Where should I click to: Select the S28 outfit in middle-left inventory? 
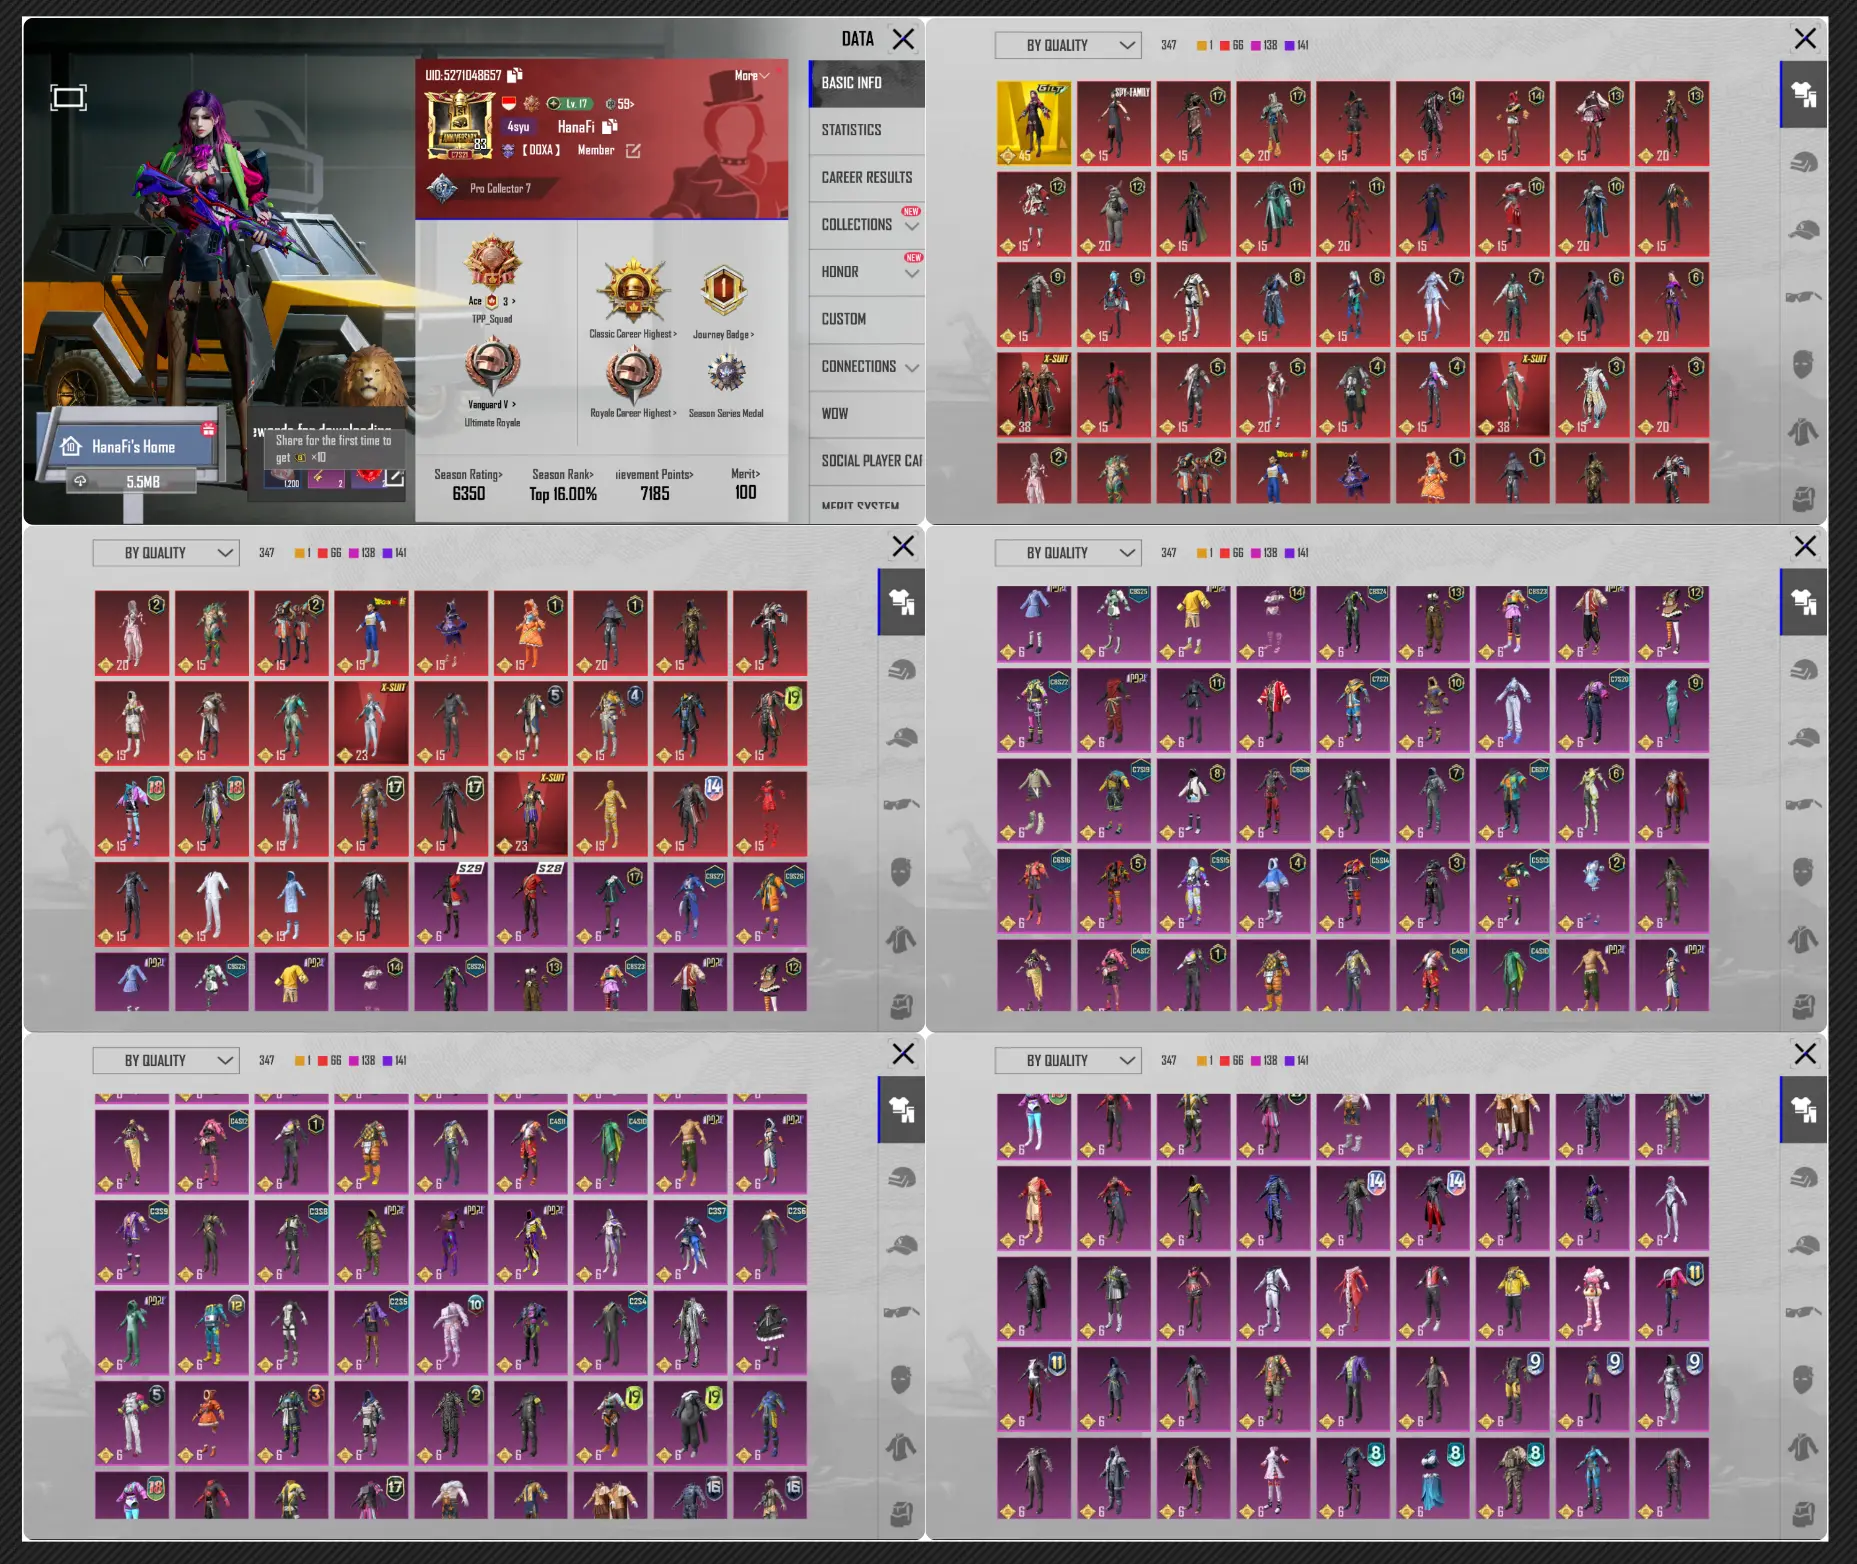point(531,904)
